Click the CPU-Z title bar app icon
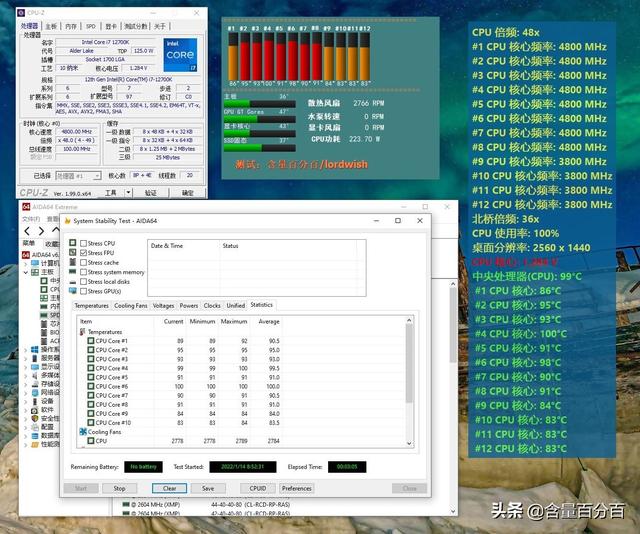640x534 pixels. point(21,13)
